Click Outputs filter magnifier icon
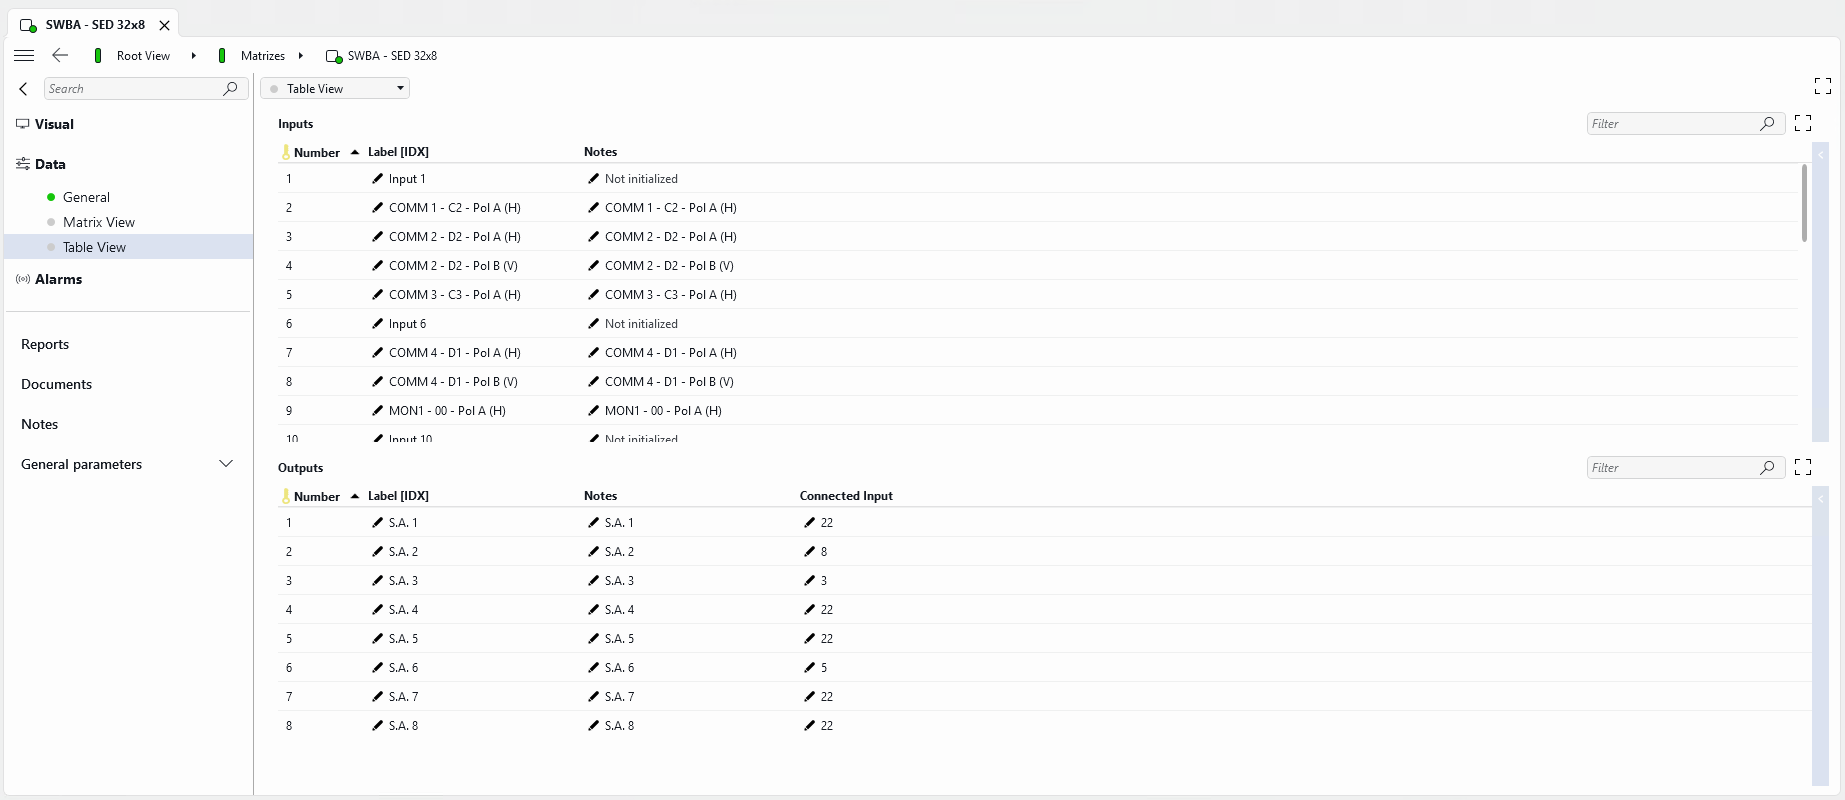1845x800 pixels. pos(1767,468)
